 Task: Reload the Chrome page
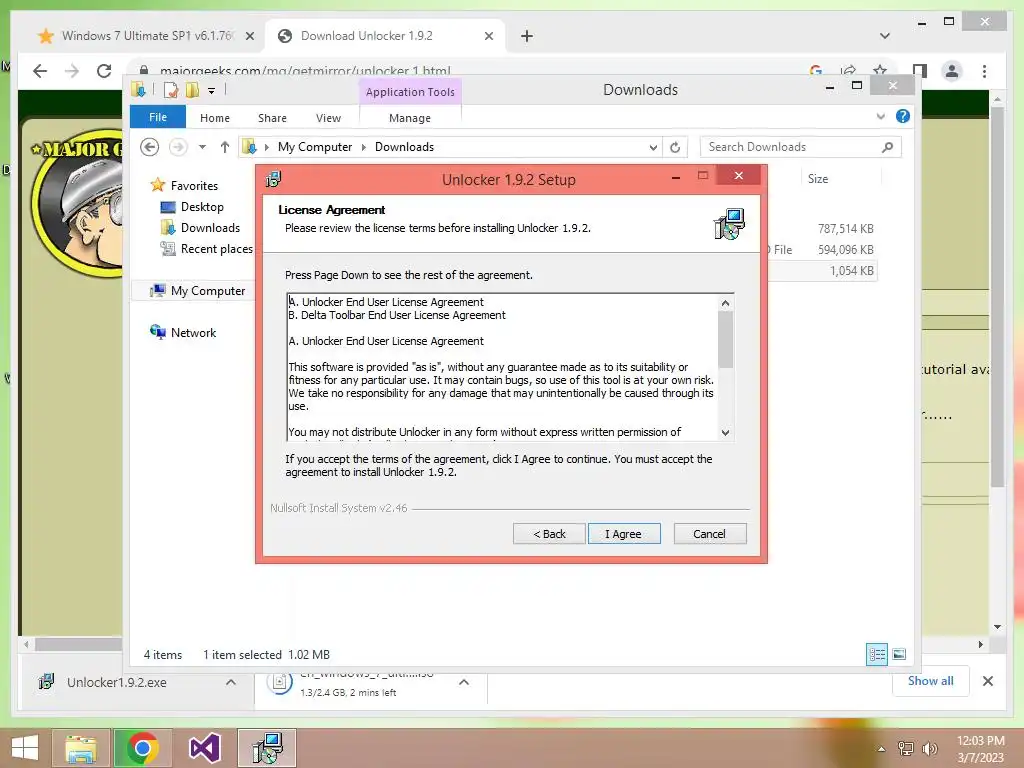pyautogui.click(x=104, y=71)
